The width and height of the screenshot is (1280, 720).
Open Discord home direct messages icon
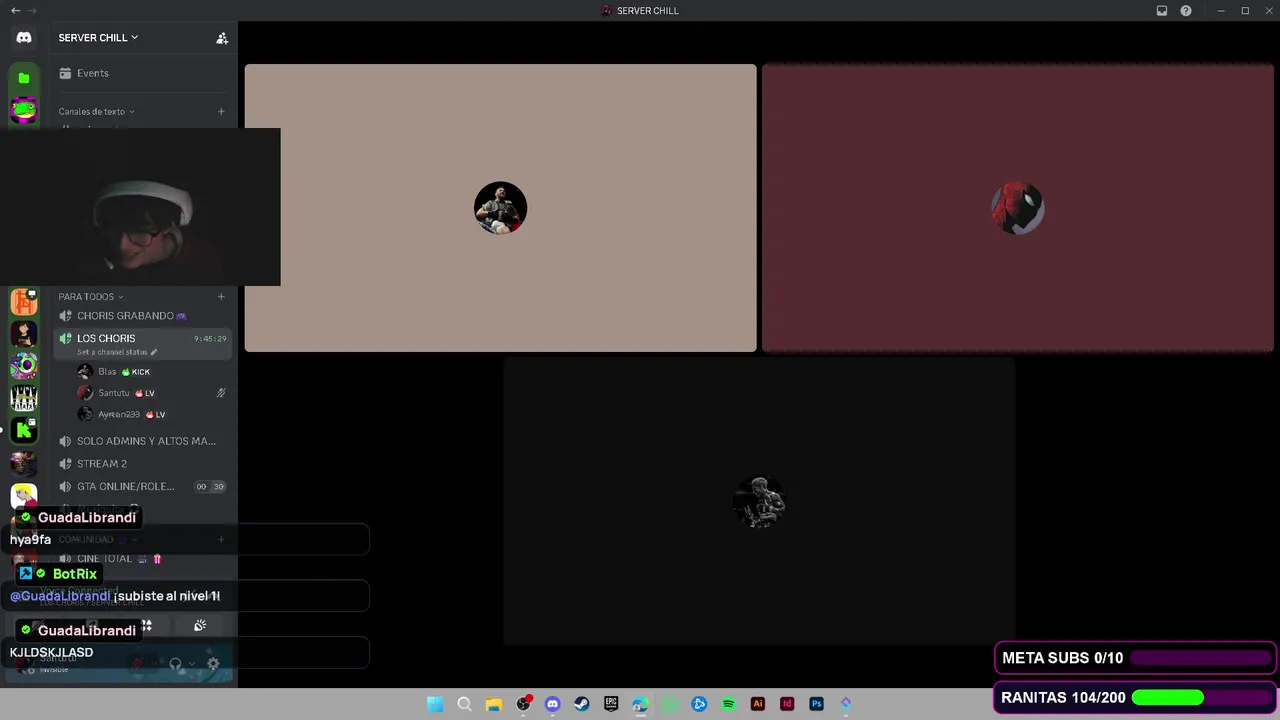pyautogui.click(x=24, y=37)
